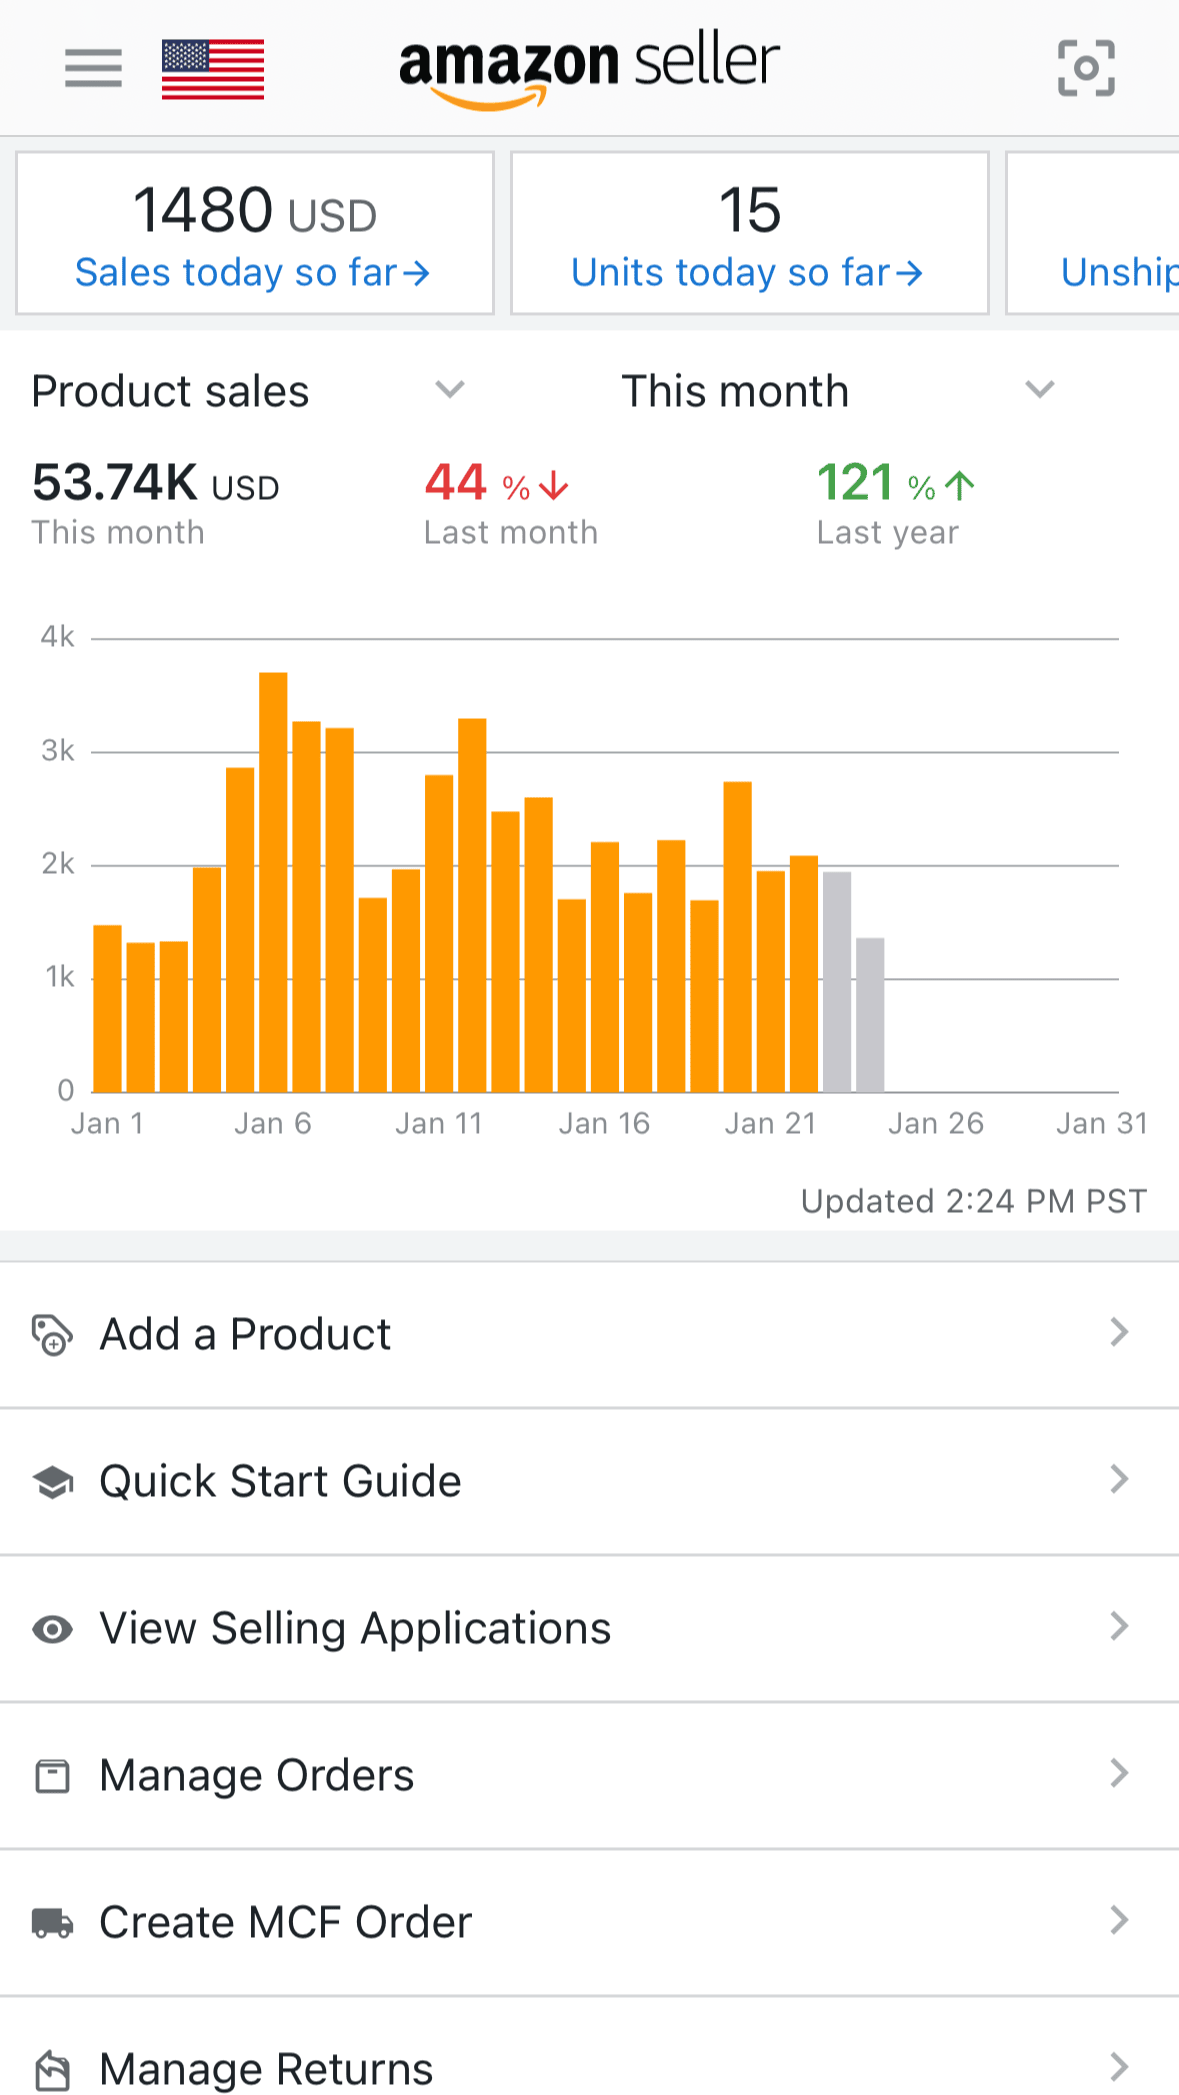The height and width of the screenshot is (2095, 1179).
Task: Open the This month period dropdown
Action: [1039, 390]
